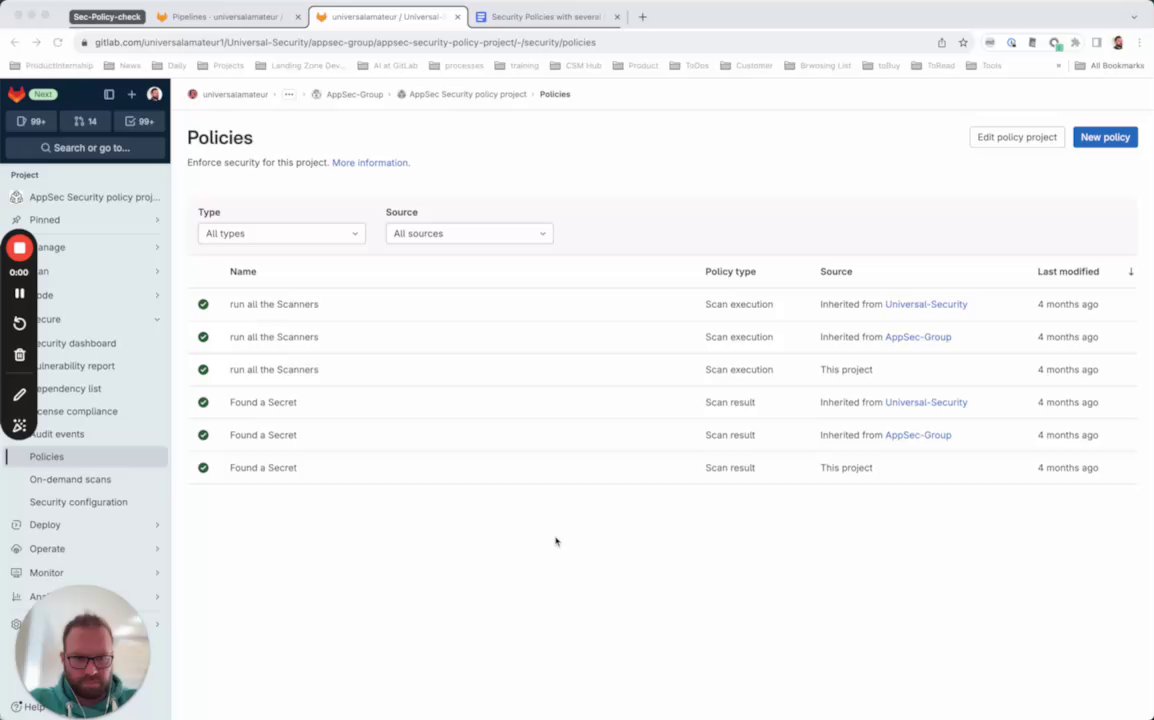Toggle the GitLab sidebar collapse icon
This screenshot has width=1154, height=720.
point(109,94)
